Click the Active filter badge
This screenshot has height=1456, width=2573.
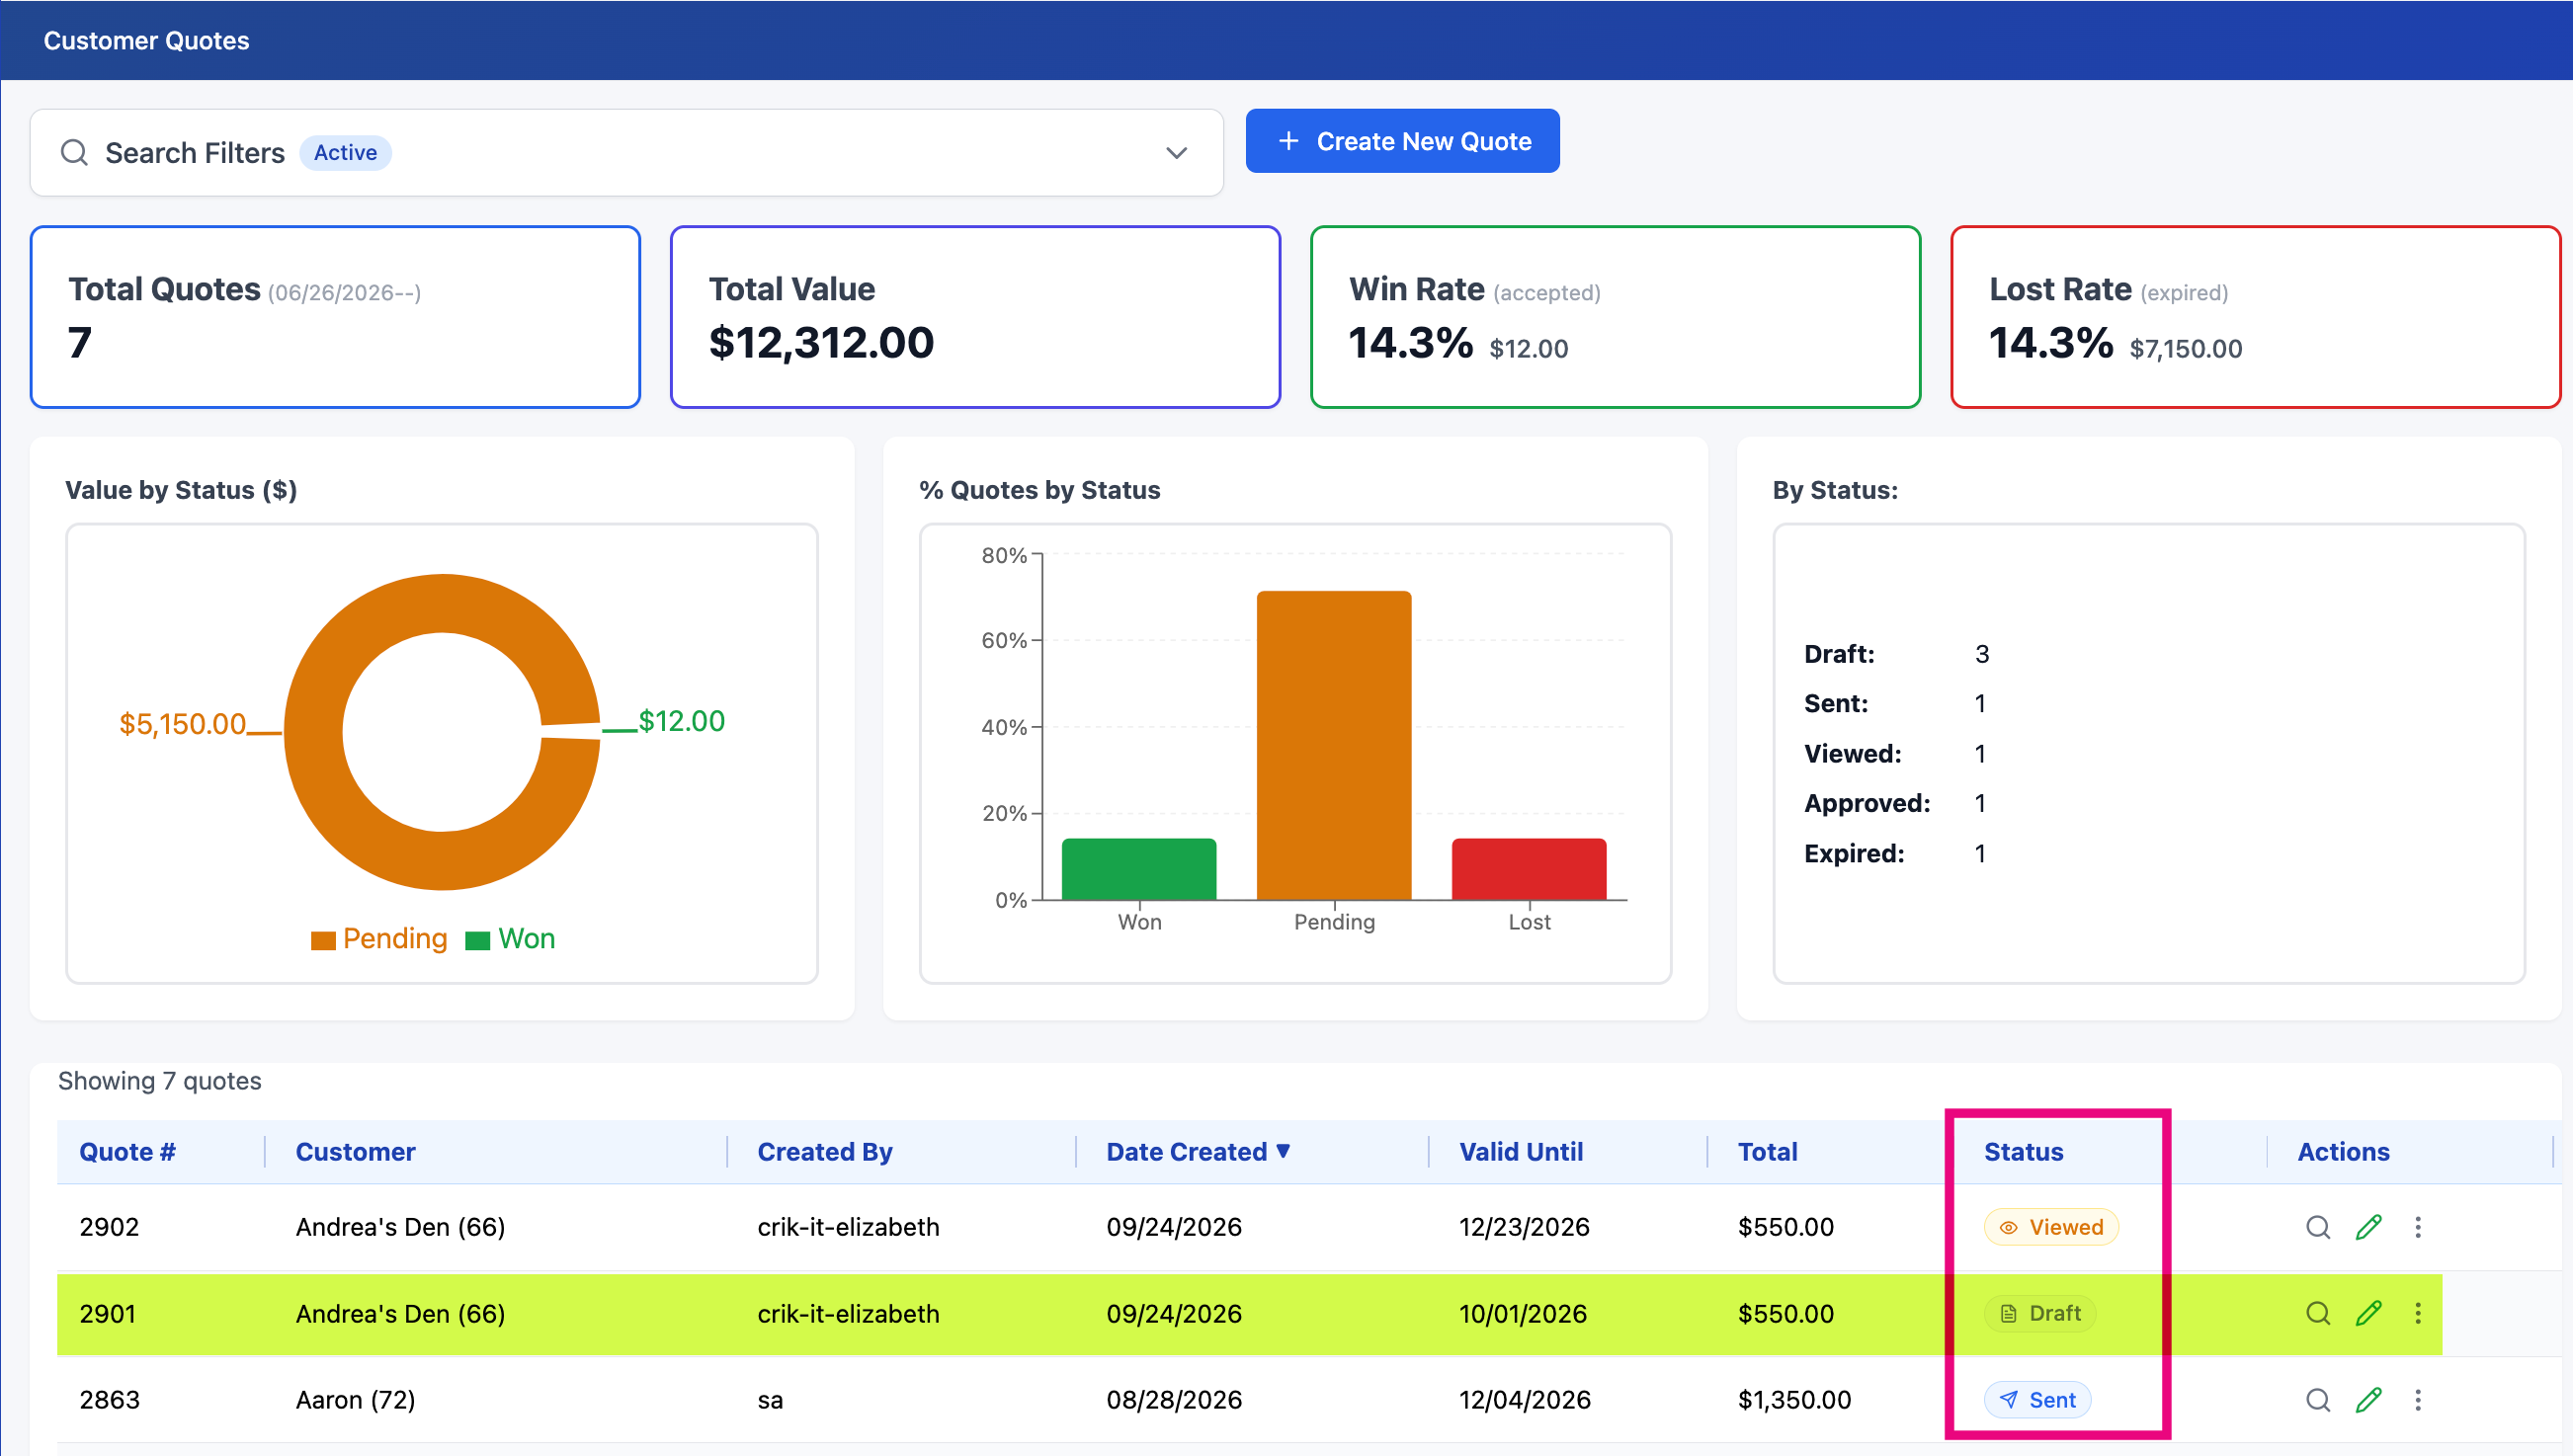tap(345, 153)
